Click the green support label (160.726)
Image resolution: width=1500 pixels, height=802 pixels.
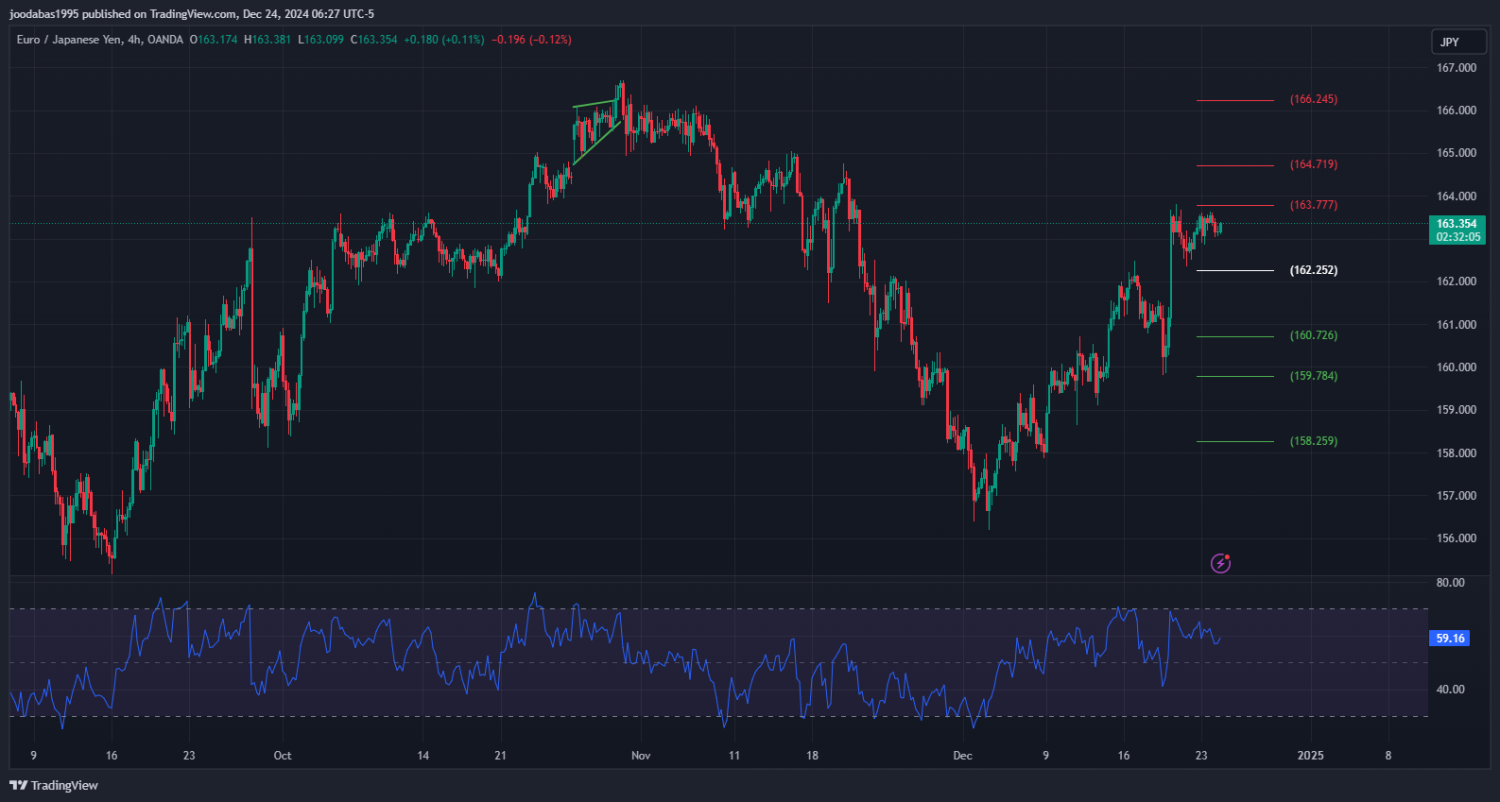[x=1313, y=336]
